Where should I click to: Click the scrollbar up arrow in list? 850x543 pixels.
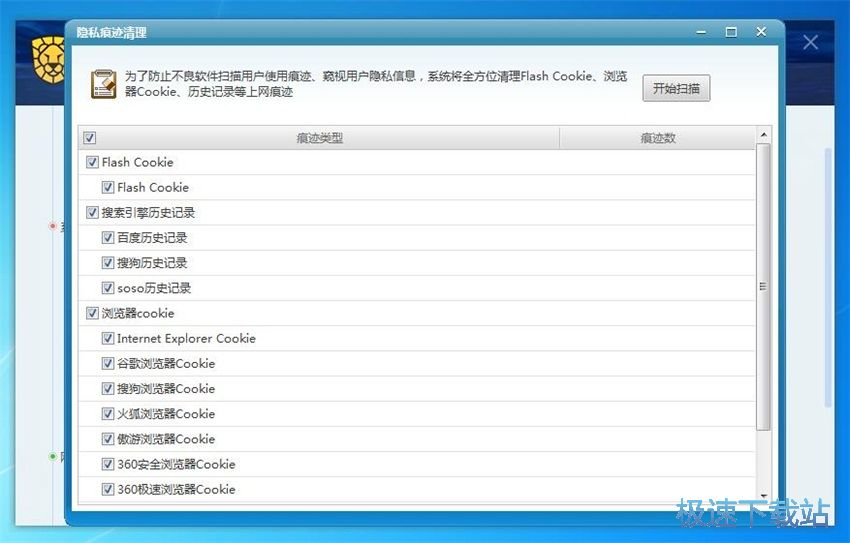click(763, 134)
